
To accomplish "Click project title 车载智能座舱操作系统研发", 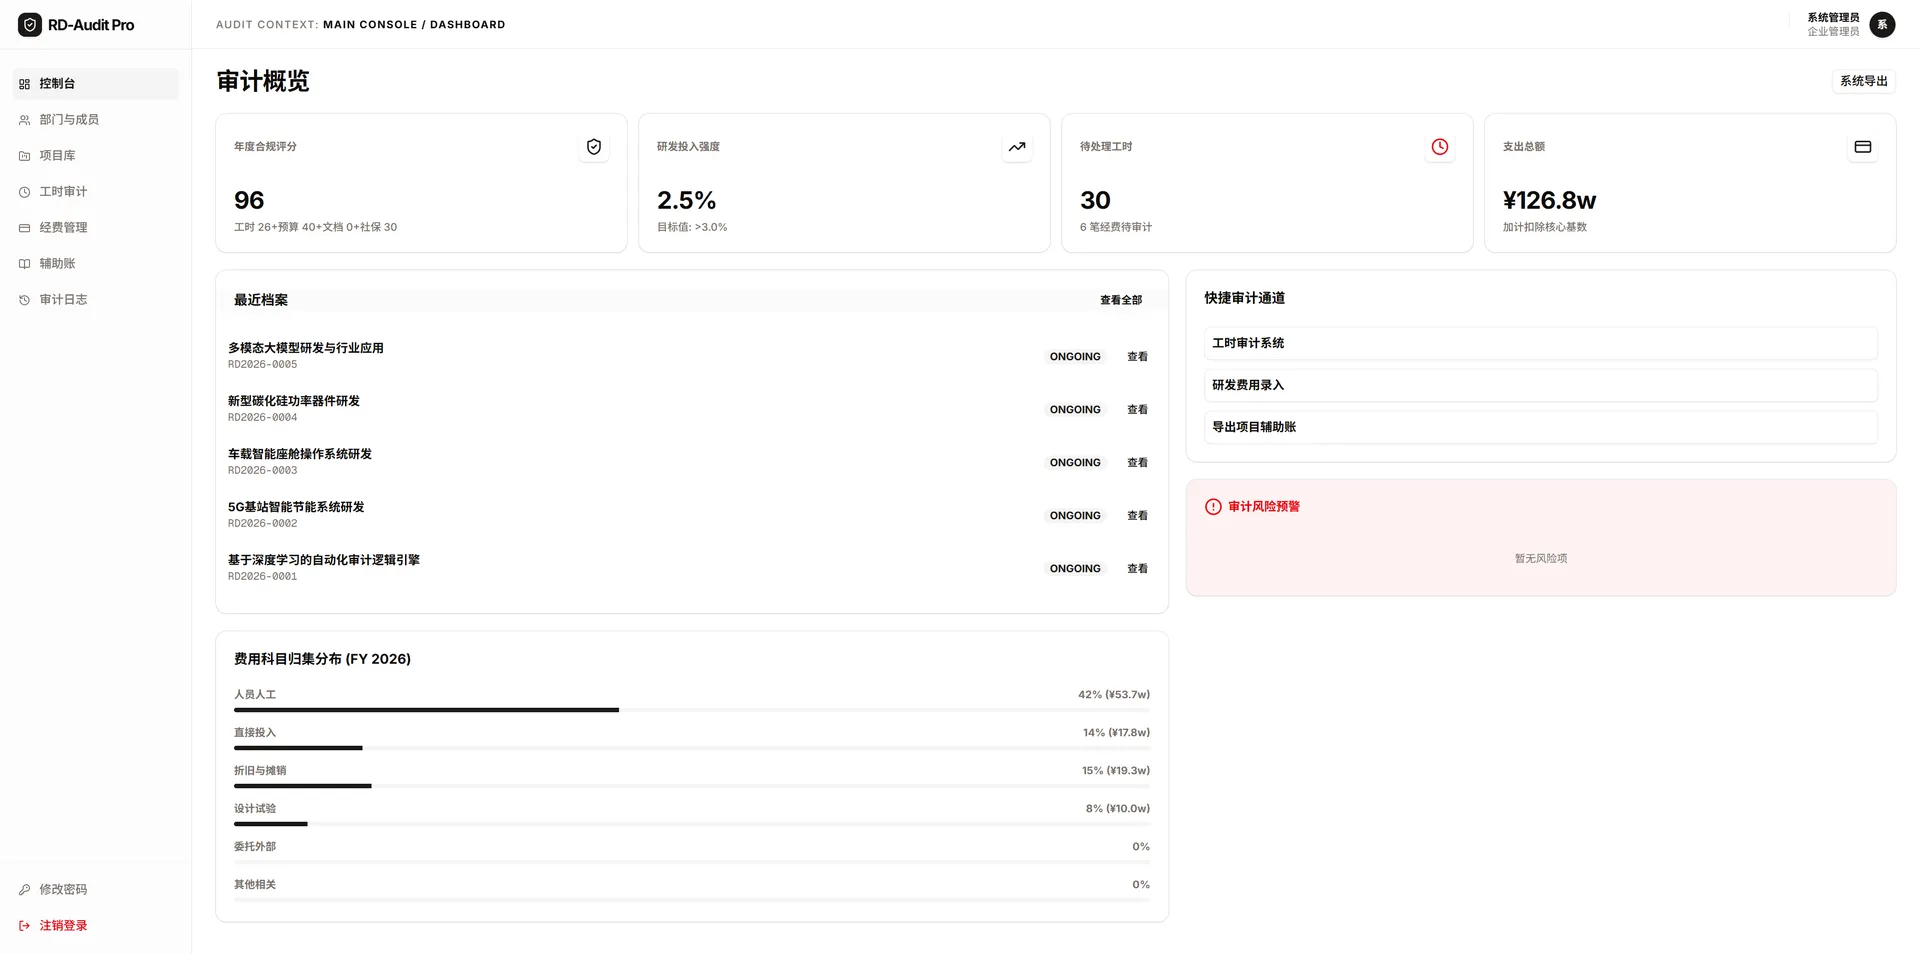I will pos(300,454).
